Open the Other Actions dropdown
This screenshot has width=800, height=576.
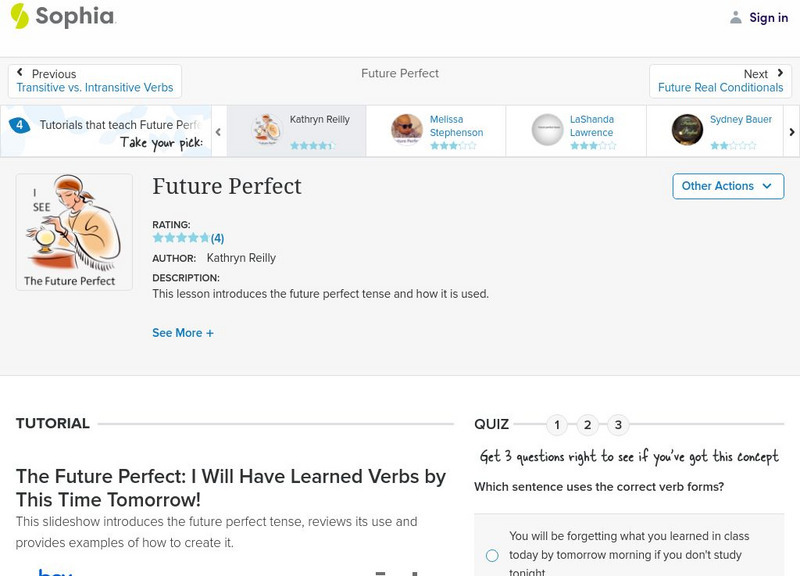[727, 186]
